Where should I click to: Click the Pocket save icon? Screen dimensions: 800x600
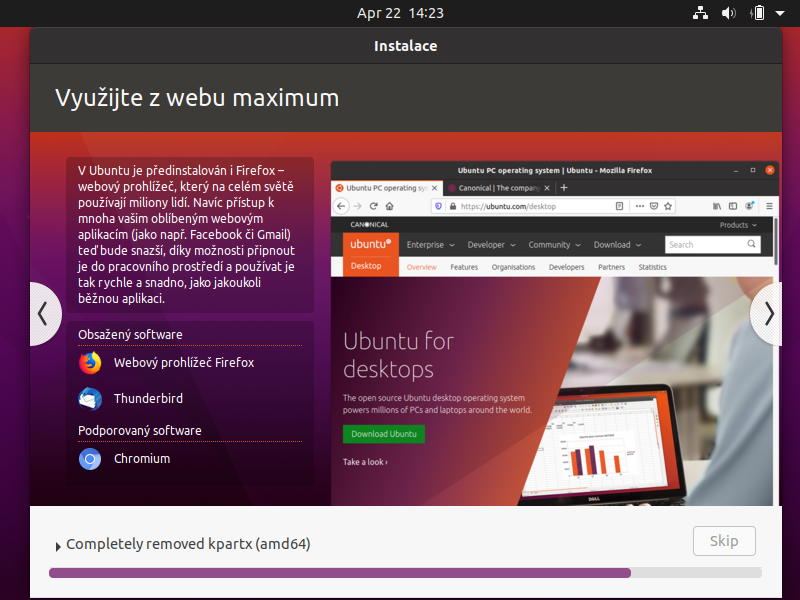[x=654, y=206]
